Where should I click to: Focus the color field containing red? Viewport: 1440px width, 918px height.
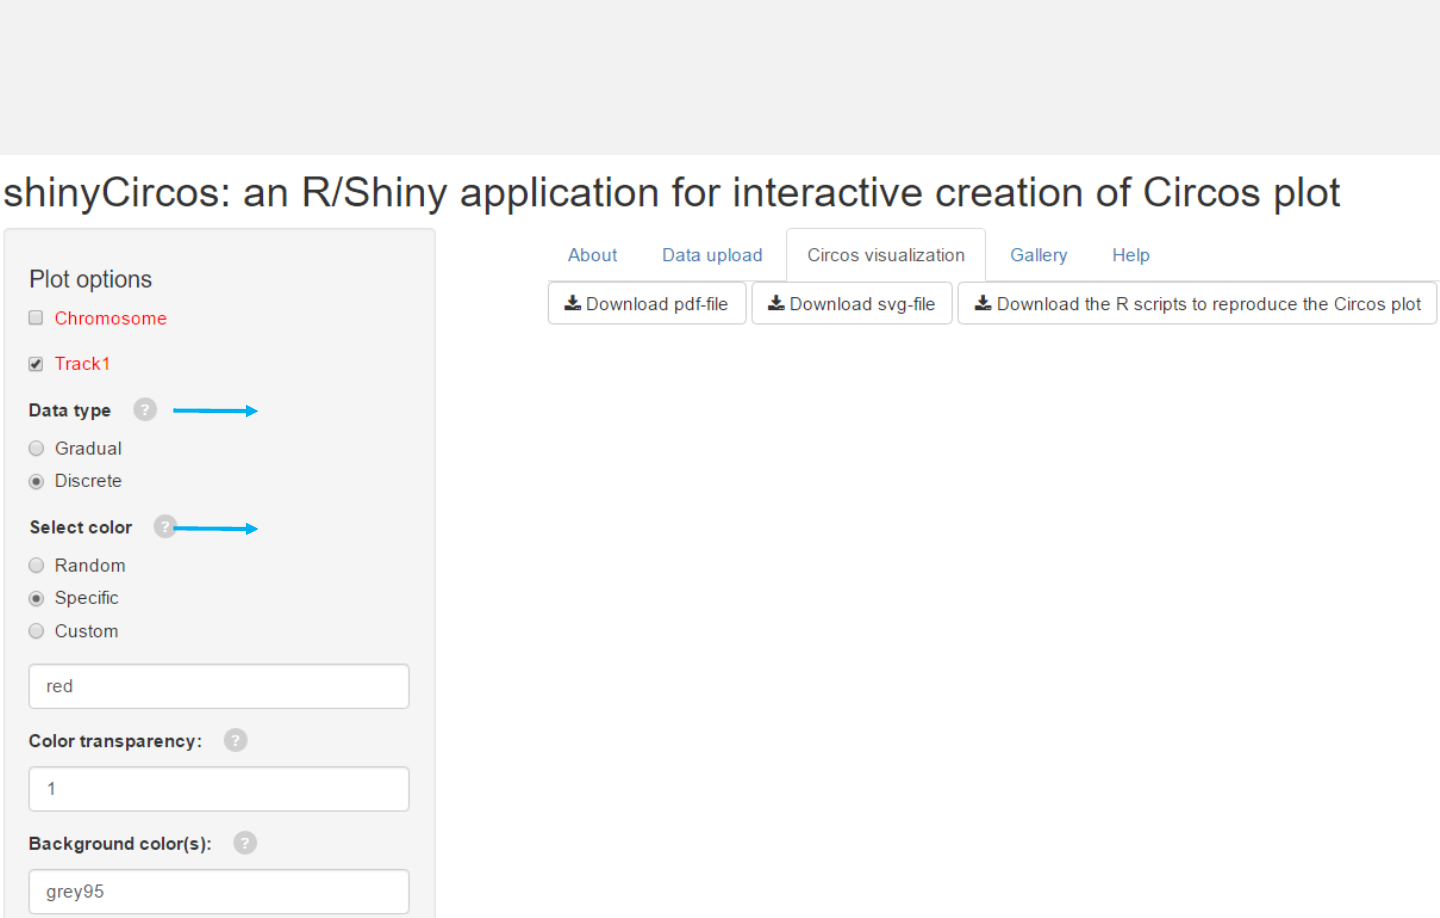[219, 686]
